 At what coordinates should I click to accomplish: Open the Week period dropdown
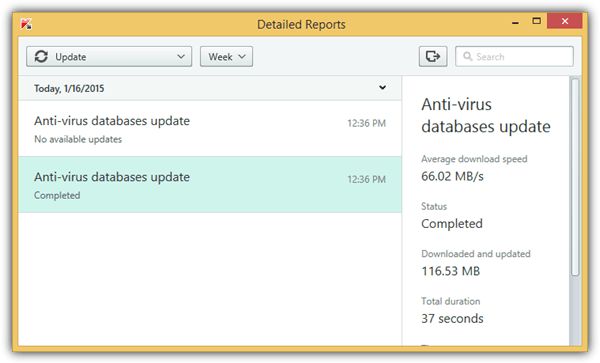pyautogui.click(x=226, y=57)
